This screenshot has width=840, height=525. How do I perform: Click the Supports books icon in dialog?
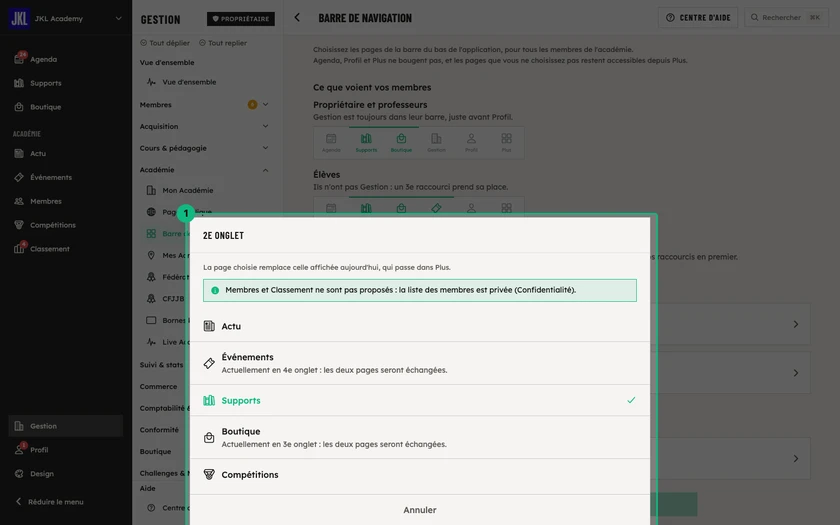pyautogui.click(x=209, y=400)
